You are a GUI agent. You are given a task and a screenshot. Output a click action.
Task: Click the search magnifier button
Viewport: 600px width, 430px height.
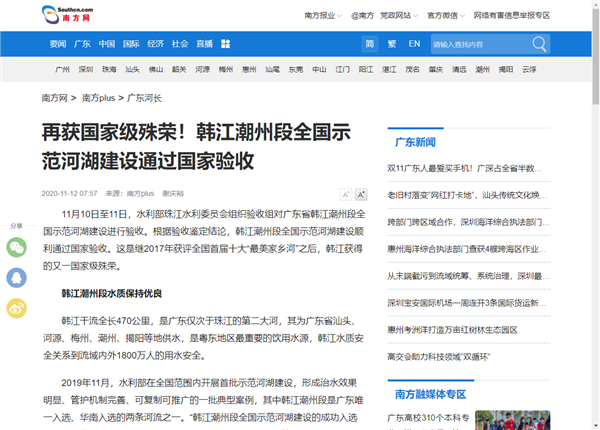539,44
